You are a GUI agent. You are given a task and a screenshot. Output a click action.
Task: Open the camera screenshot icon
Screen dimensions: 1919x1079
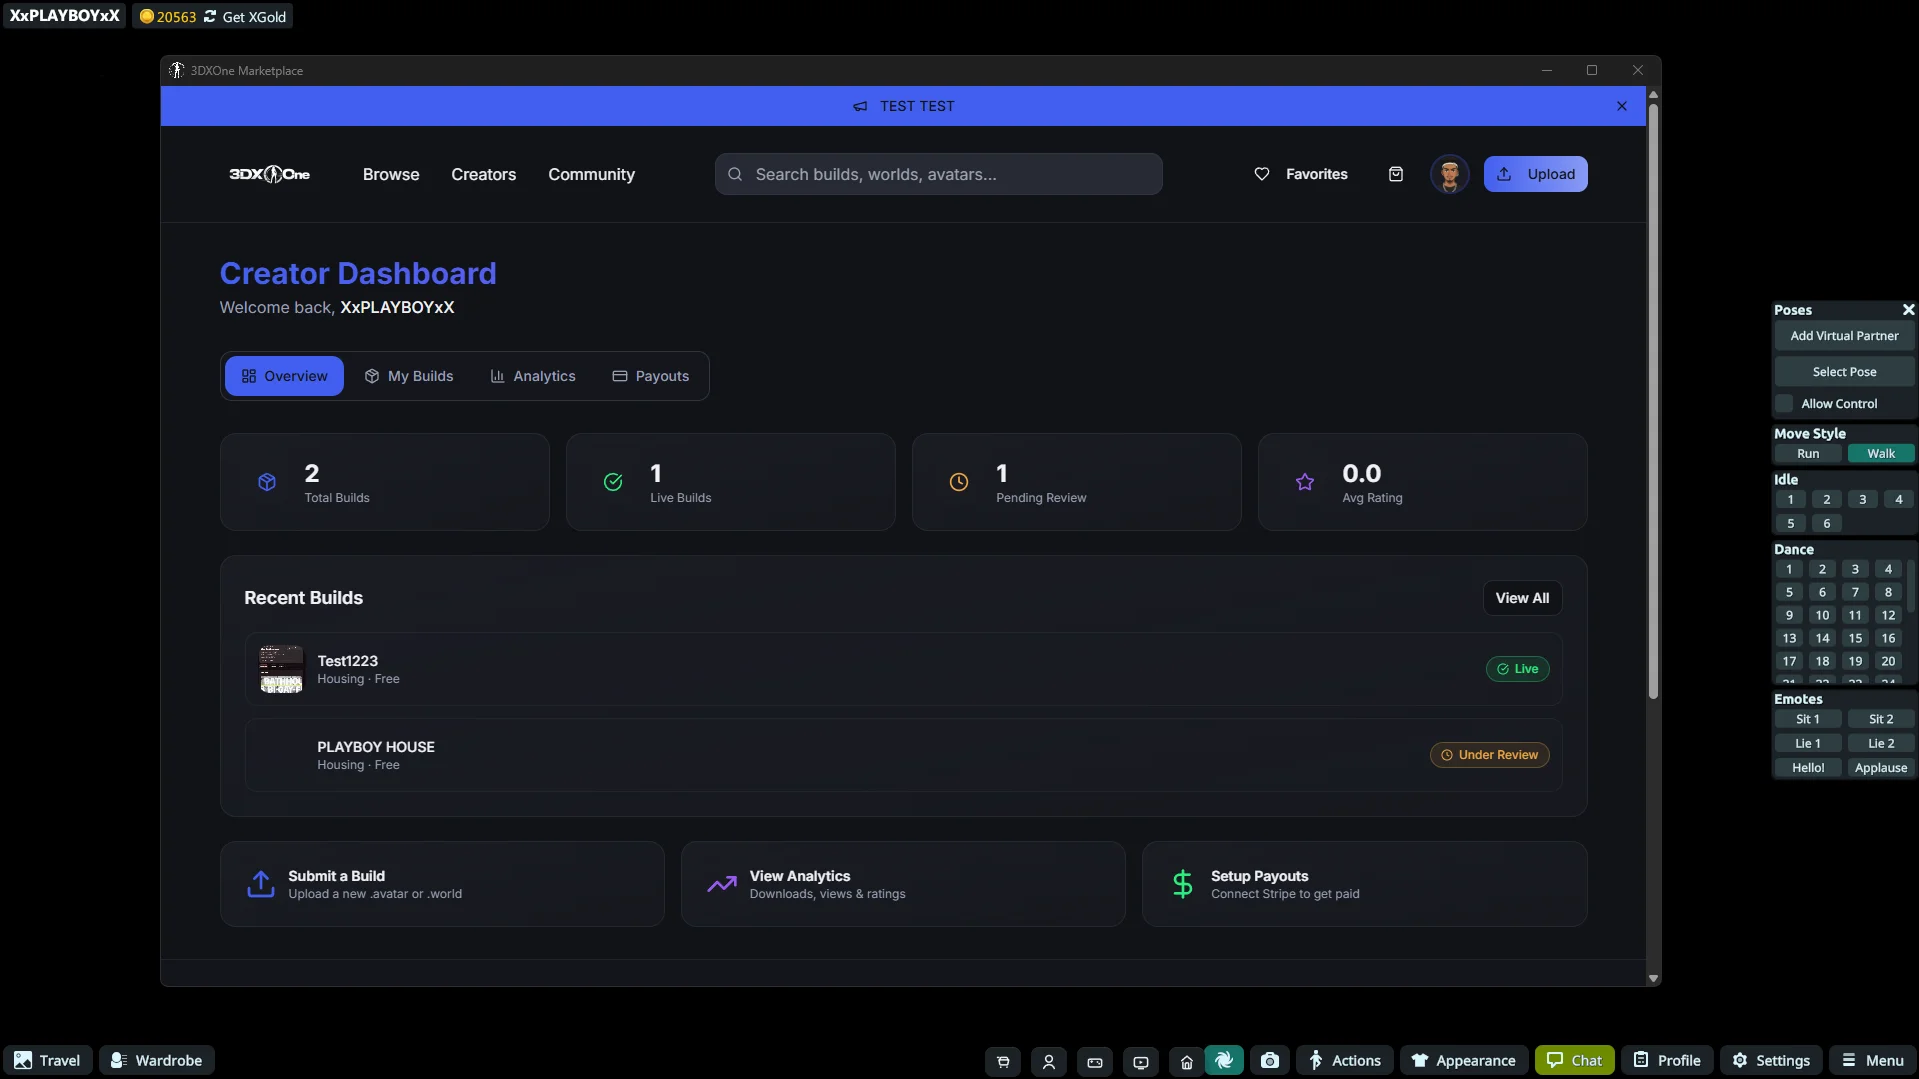point(1270,1060)
